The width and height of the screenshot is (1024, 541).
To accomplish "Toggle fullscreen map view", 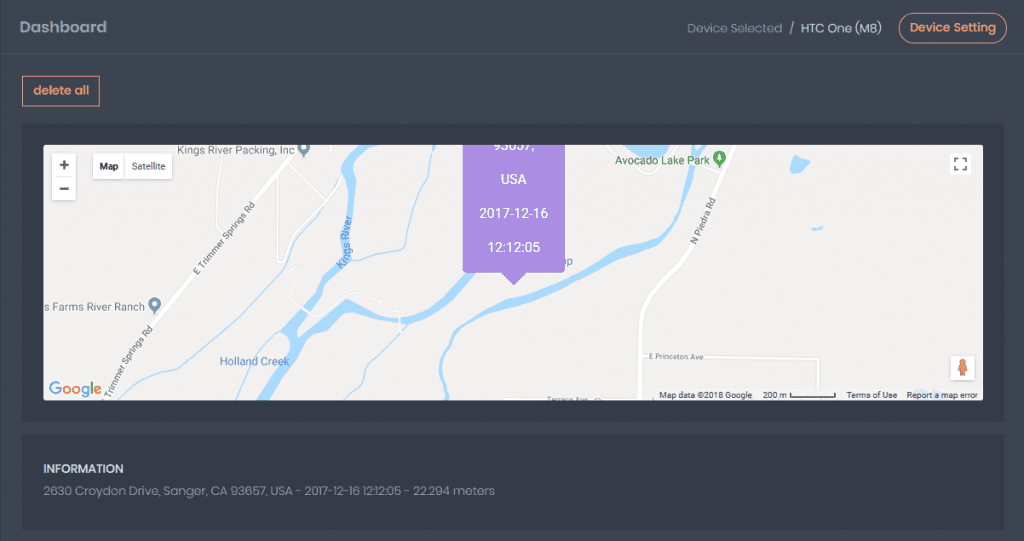I will (x=960, y=164).
